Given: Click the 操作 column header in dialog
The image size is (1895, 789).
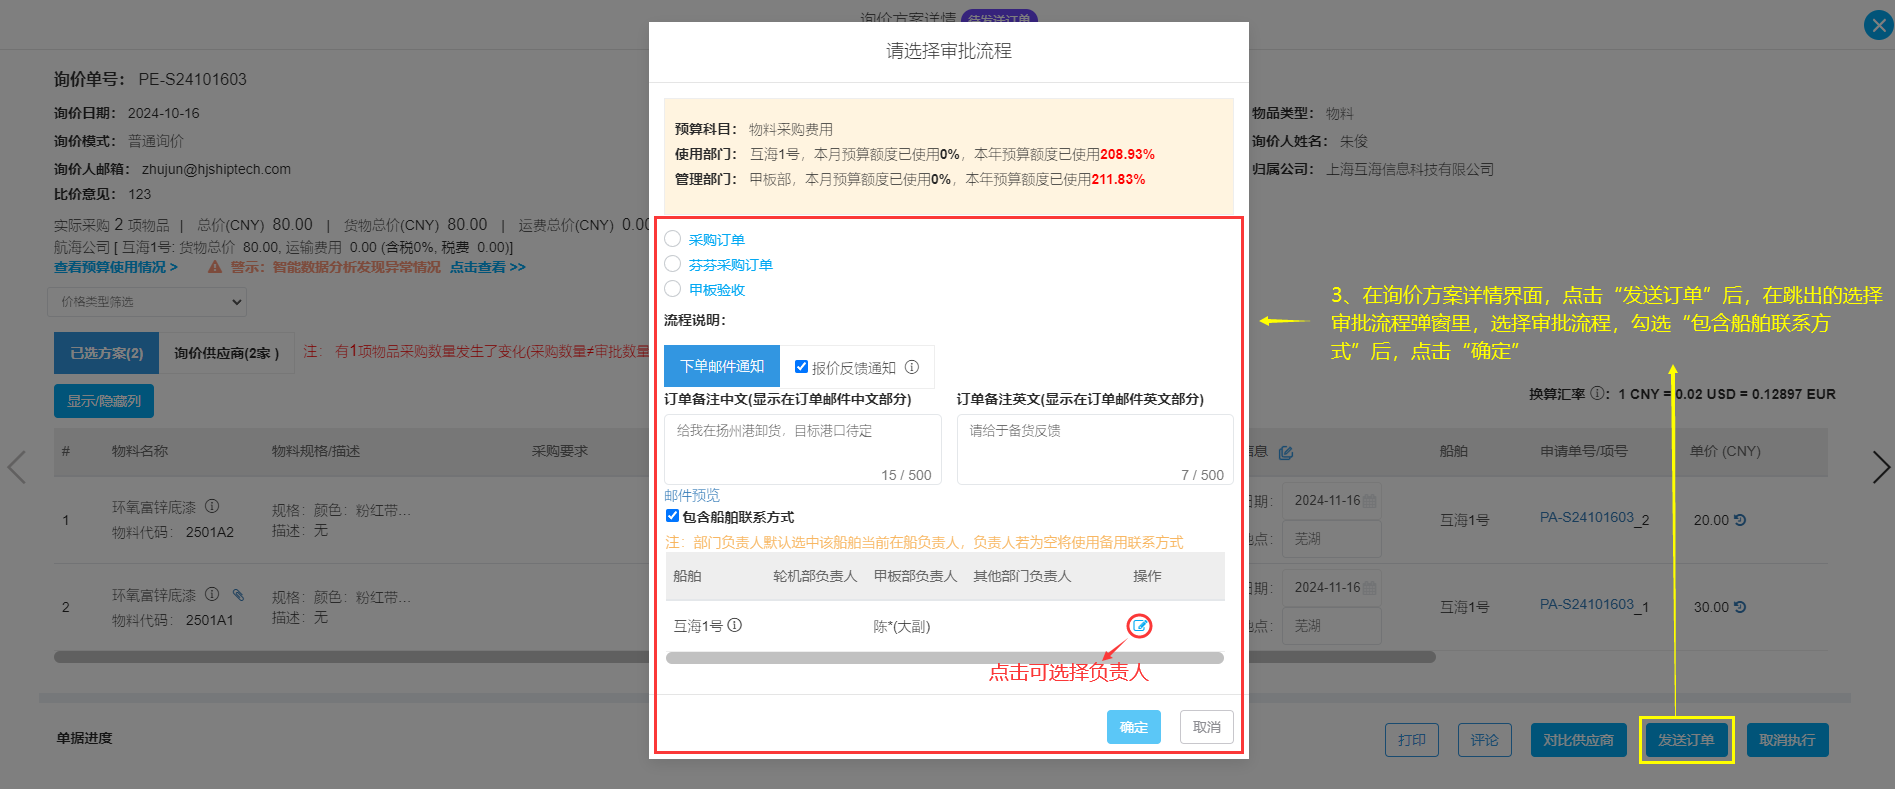Looking at the screenshot, I should pyautogui.click(x=1147, y=576).
